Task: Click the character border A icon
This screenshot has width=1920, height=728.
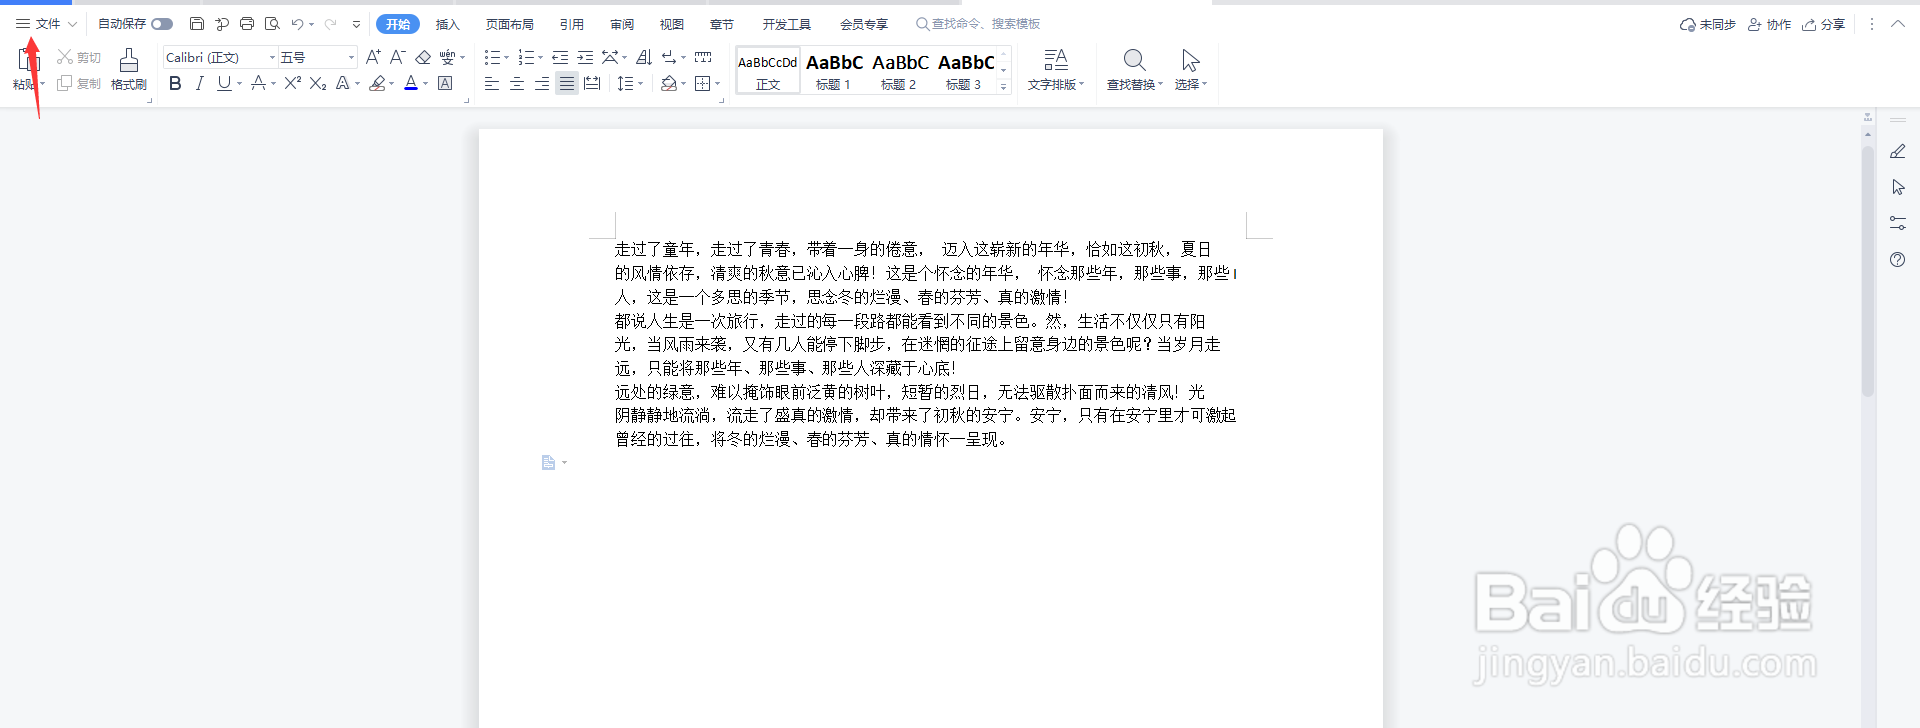Action: click(445, 83)
